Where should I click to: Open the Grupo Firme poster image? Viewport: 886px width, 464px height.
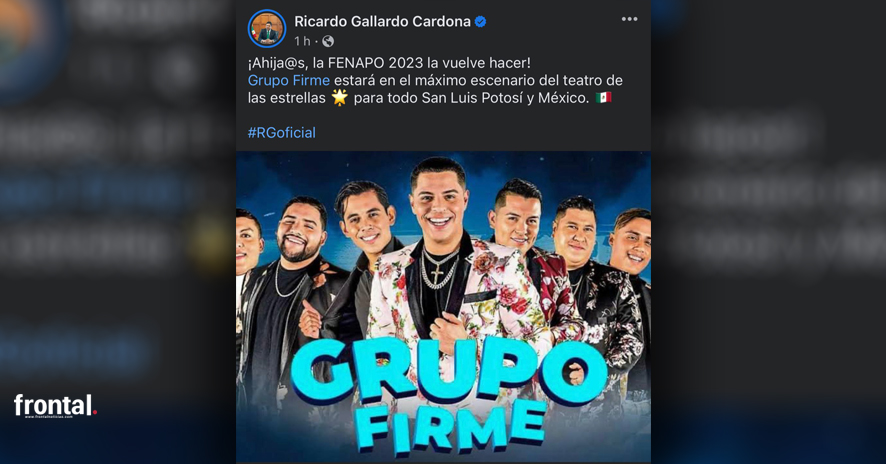point(443,307)
